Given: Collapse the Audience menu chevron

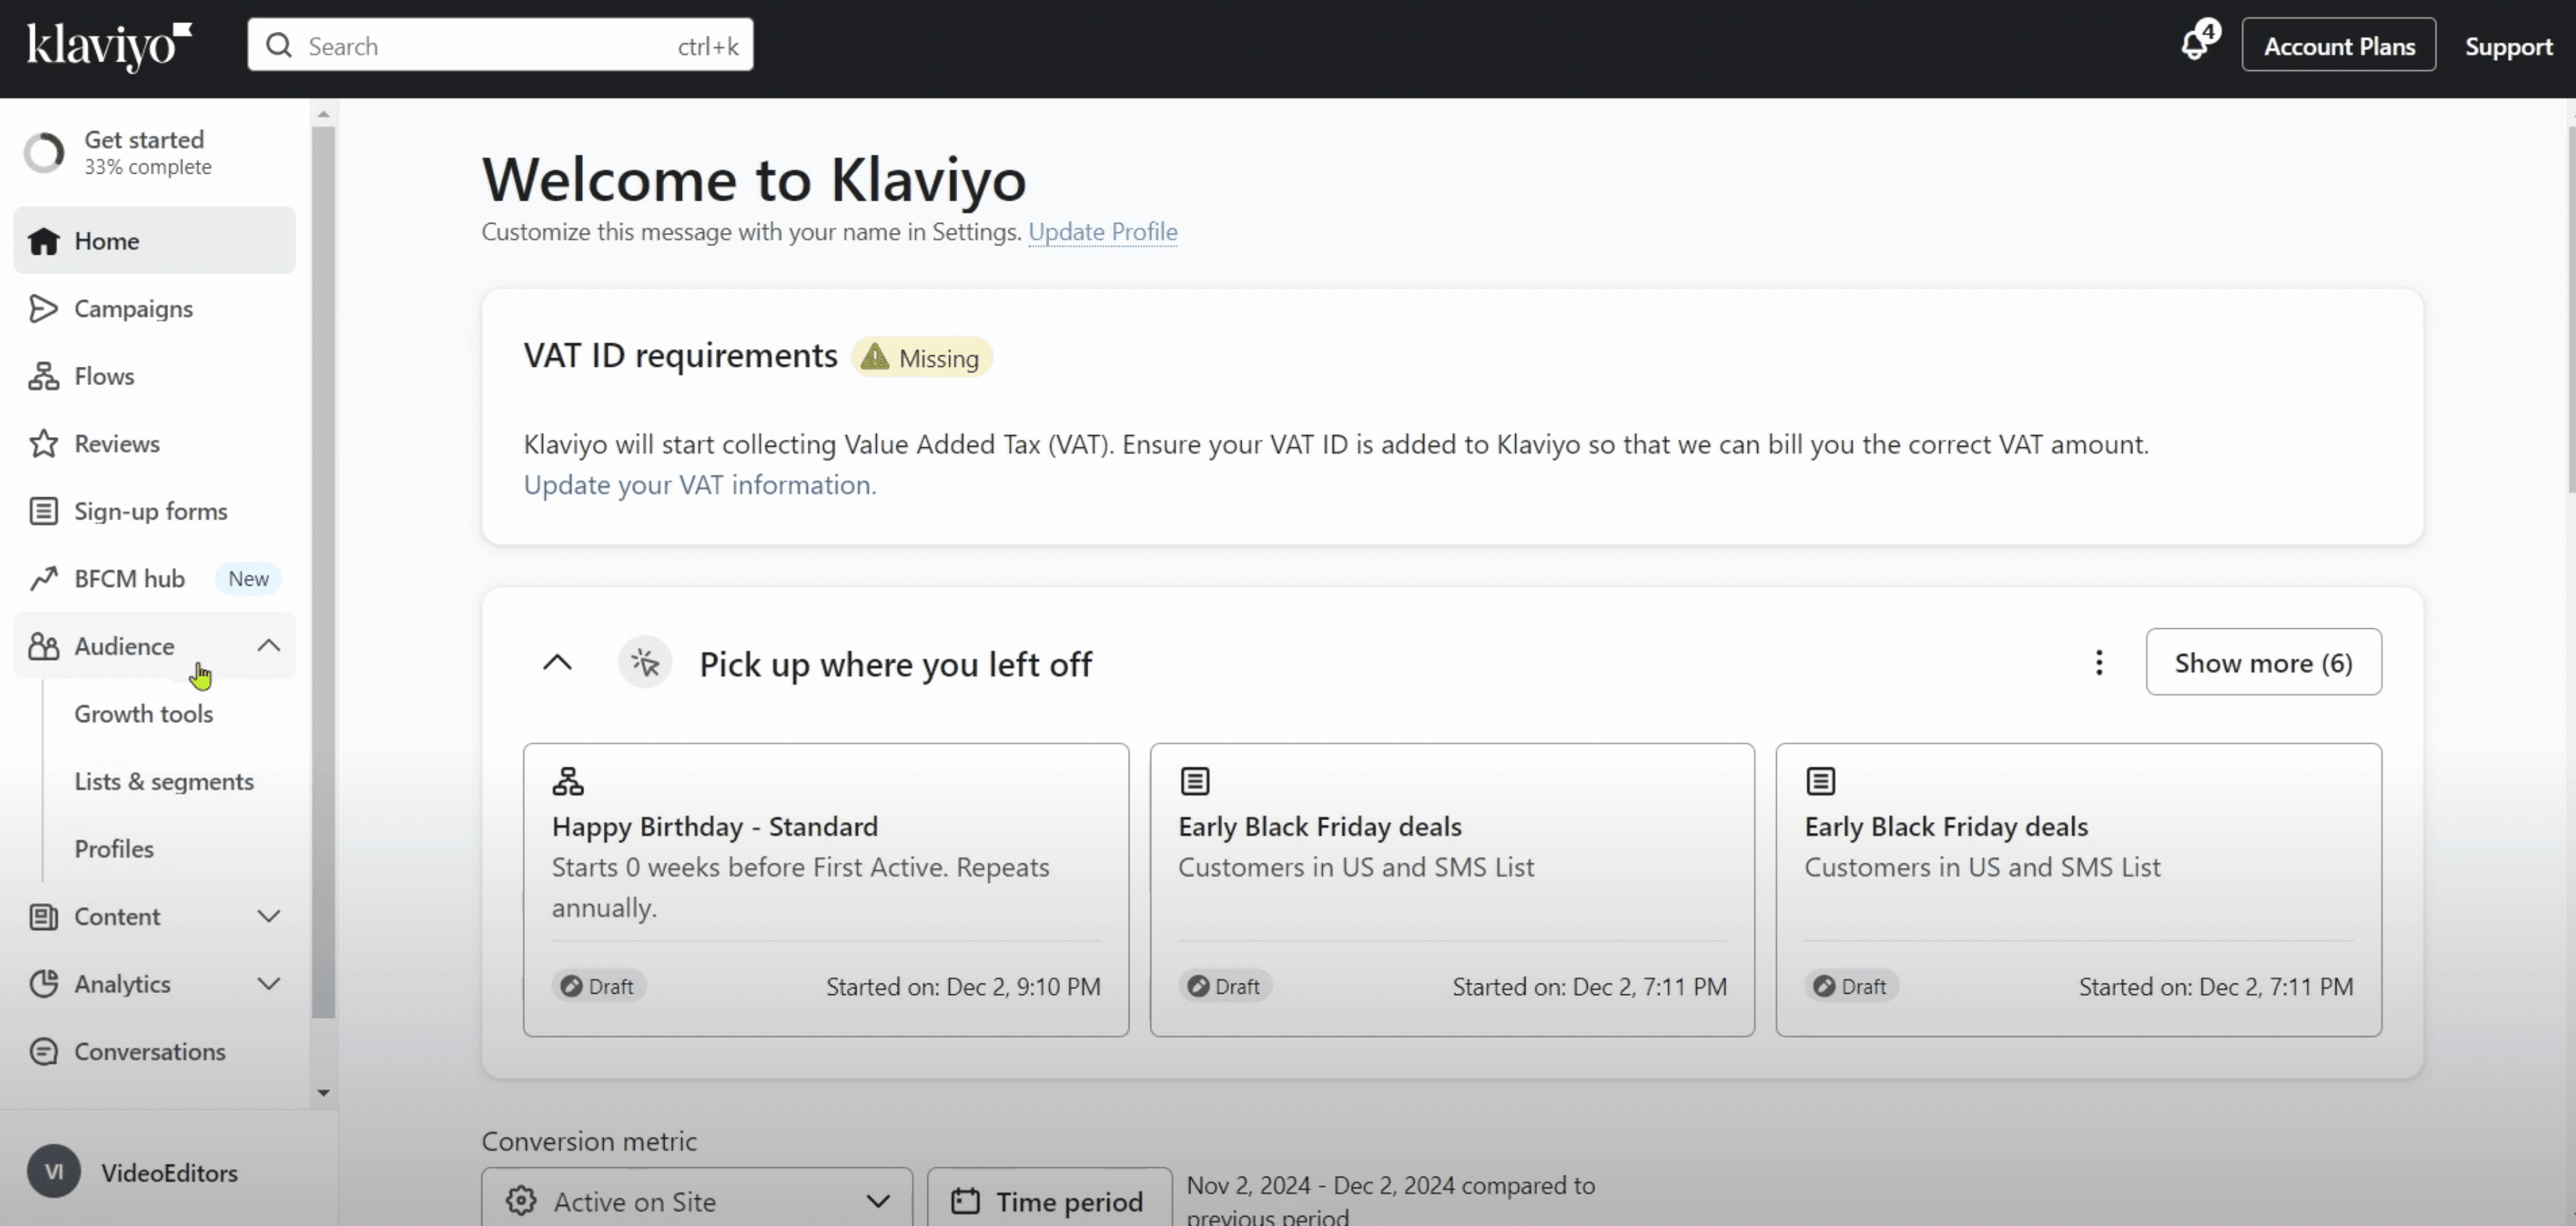Looking at the screenshot, I should [268, 646].
